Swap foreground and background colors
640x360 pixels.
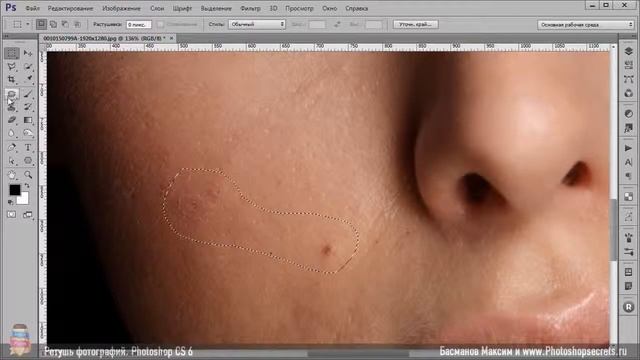27,186
